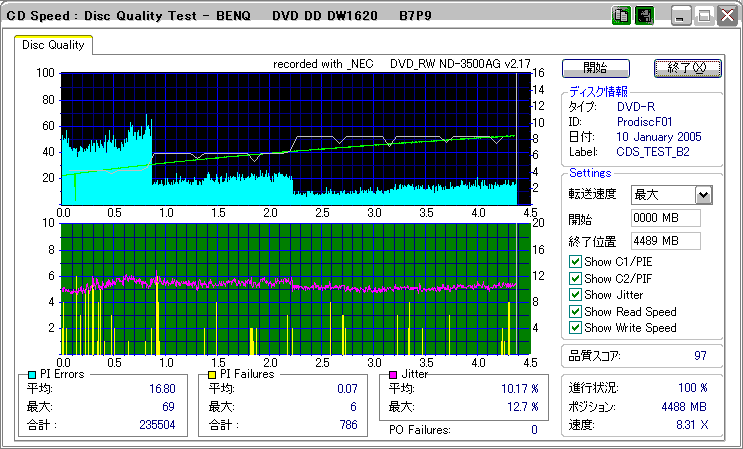The height and width of the screenshot is (449, 743).
Task: Click the save screenshot floppy icon
Action: click(x=644, y=16)
